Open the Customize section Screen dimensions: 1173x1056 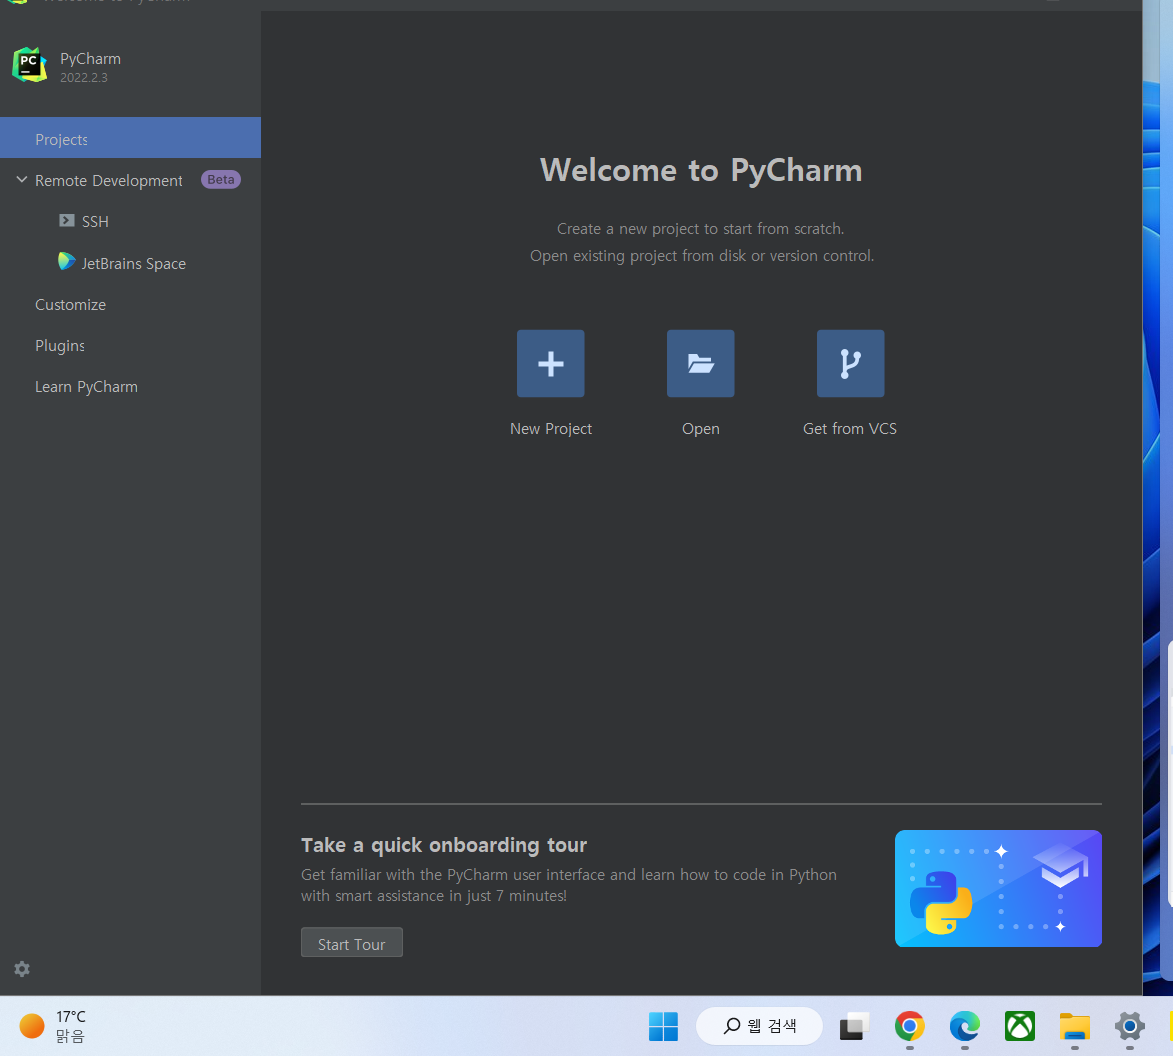pos(70,304)
